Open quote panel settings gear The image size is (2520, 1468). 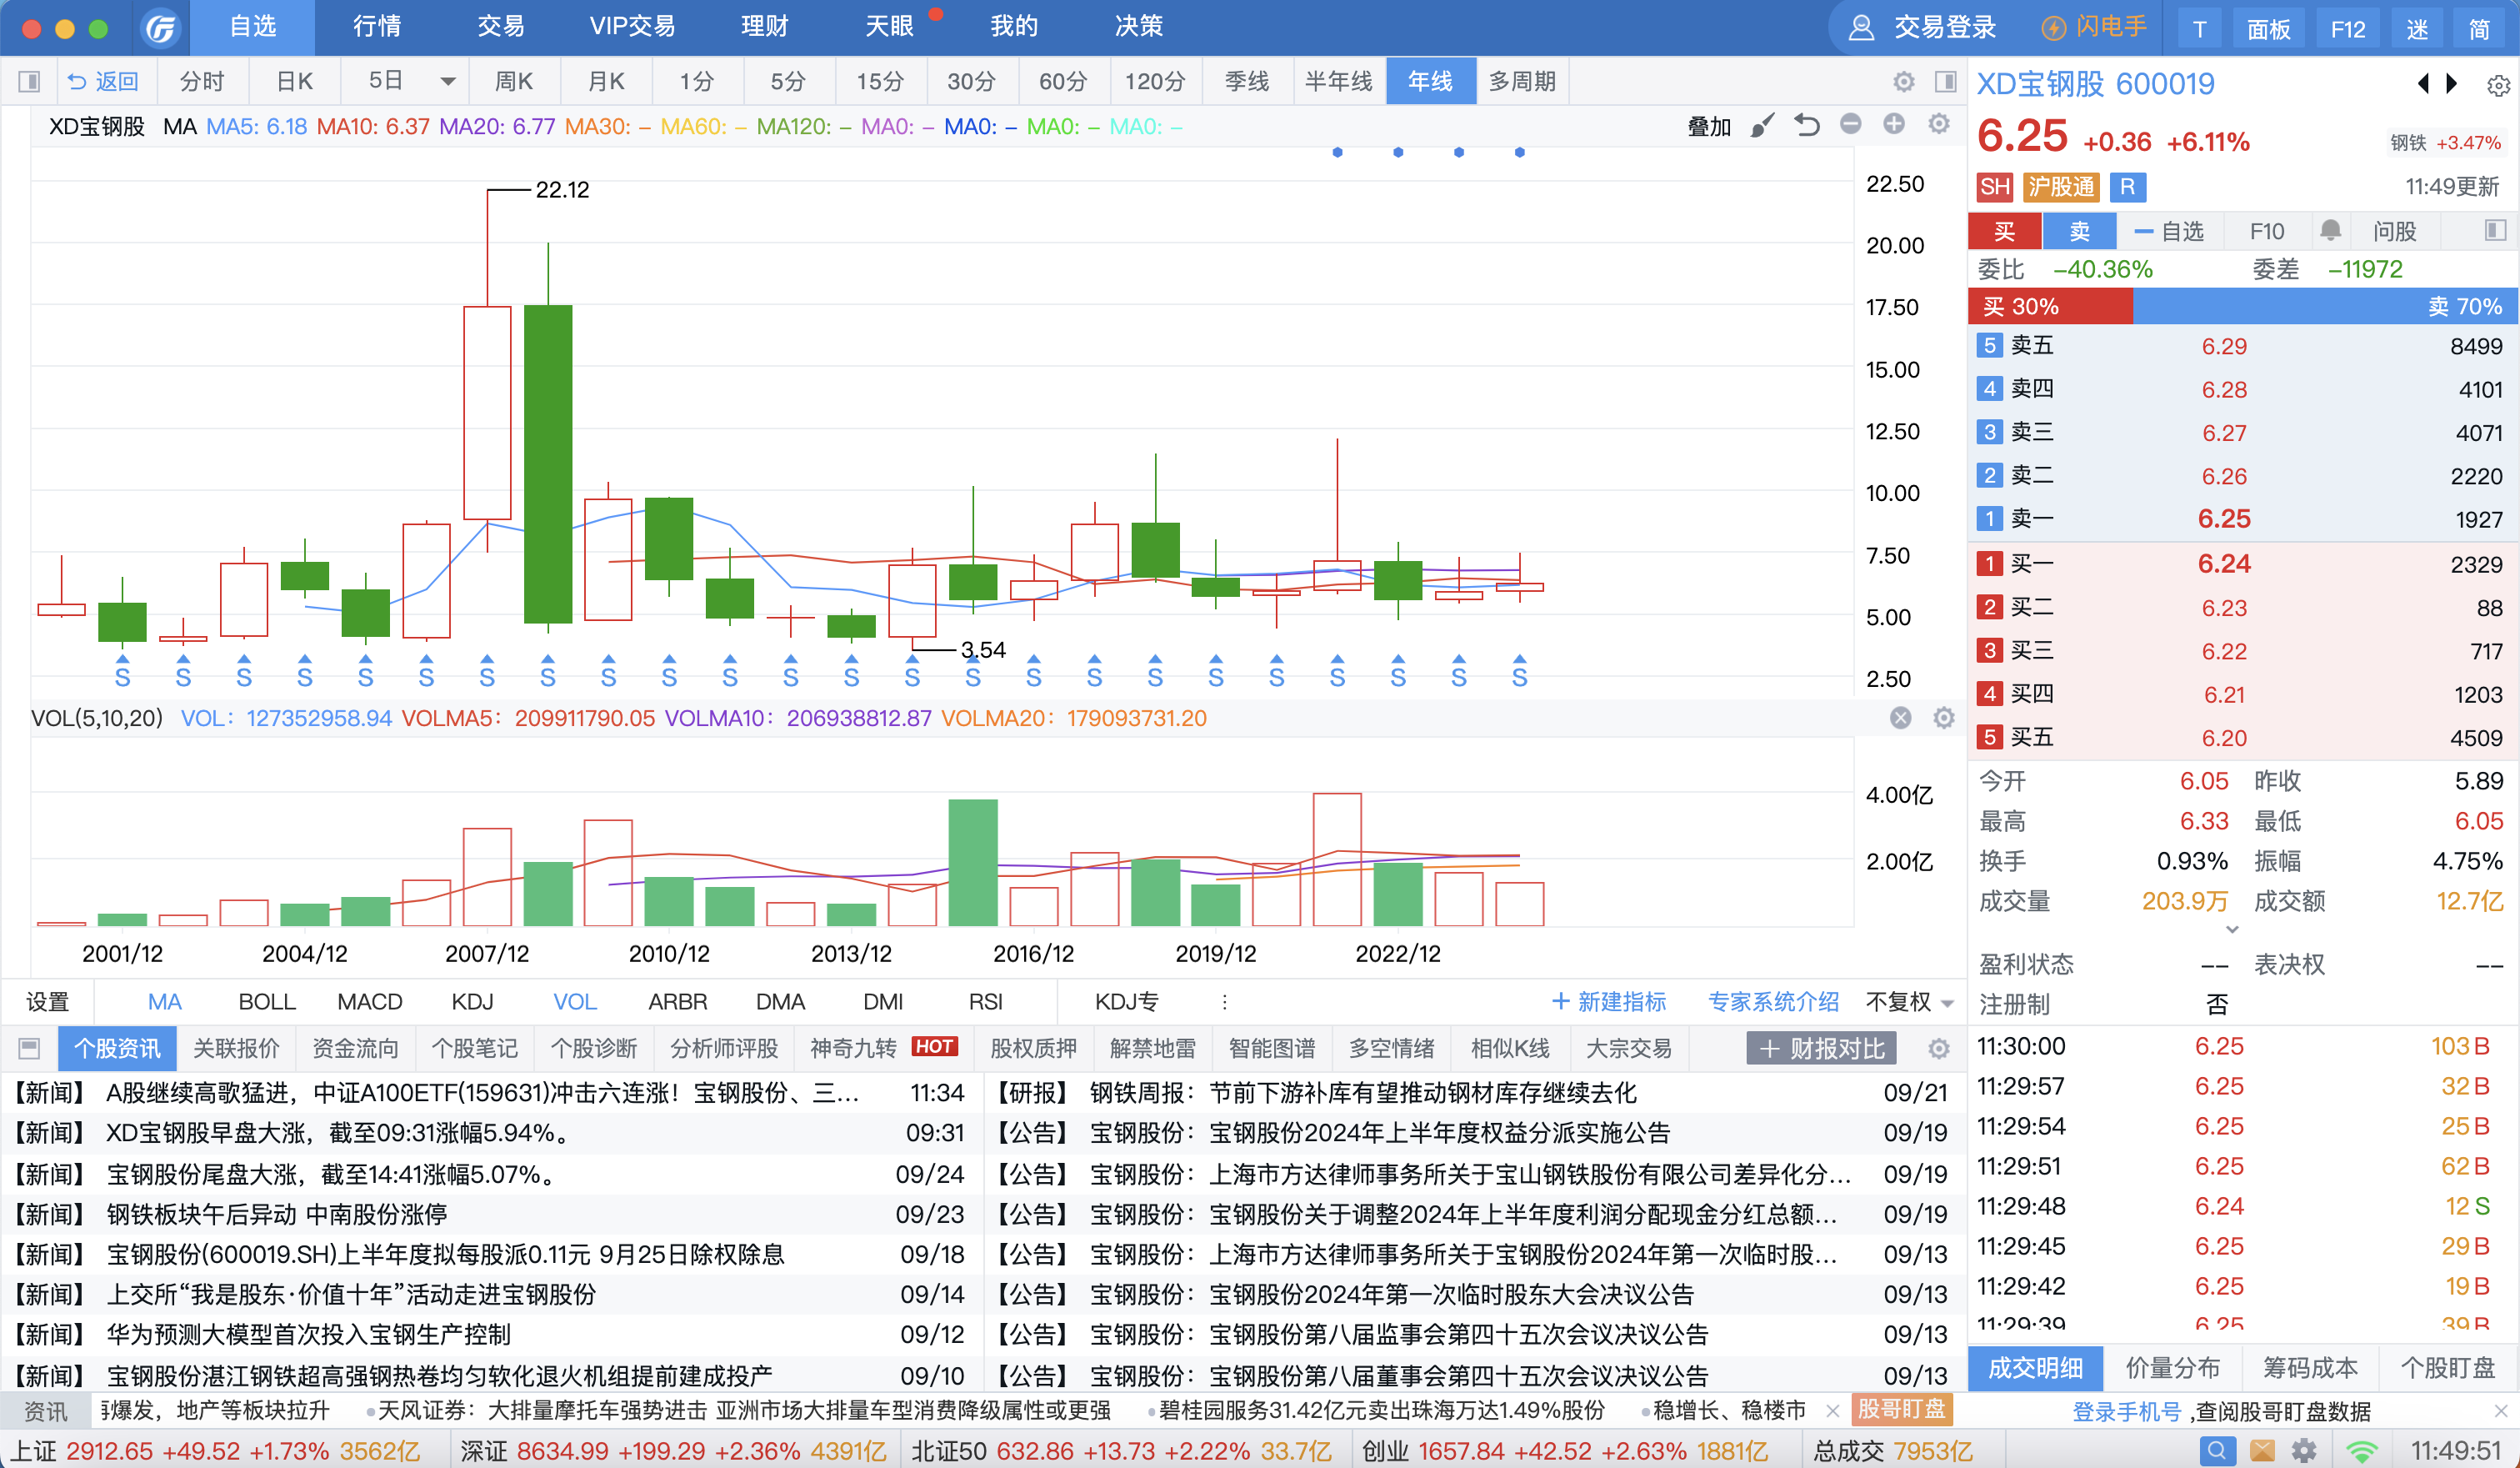pos(2497,86)
